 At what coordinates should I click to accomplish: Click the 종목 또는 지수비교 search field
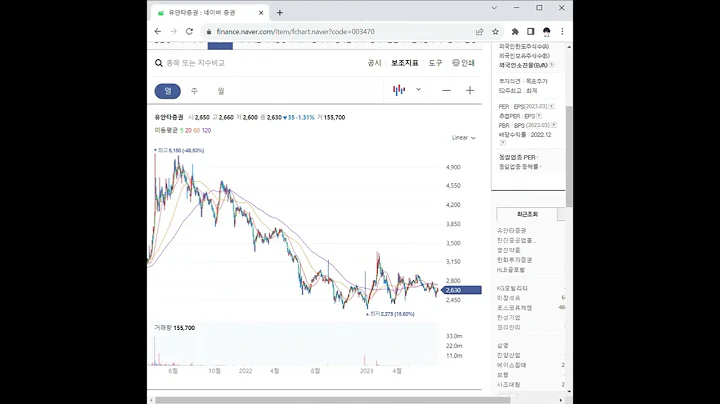(196, 63)
